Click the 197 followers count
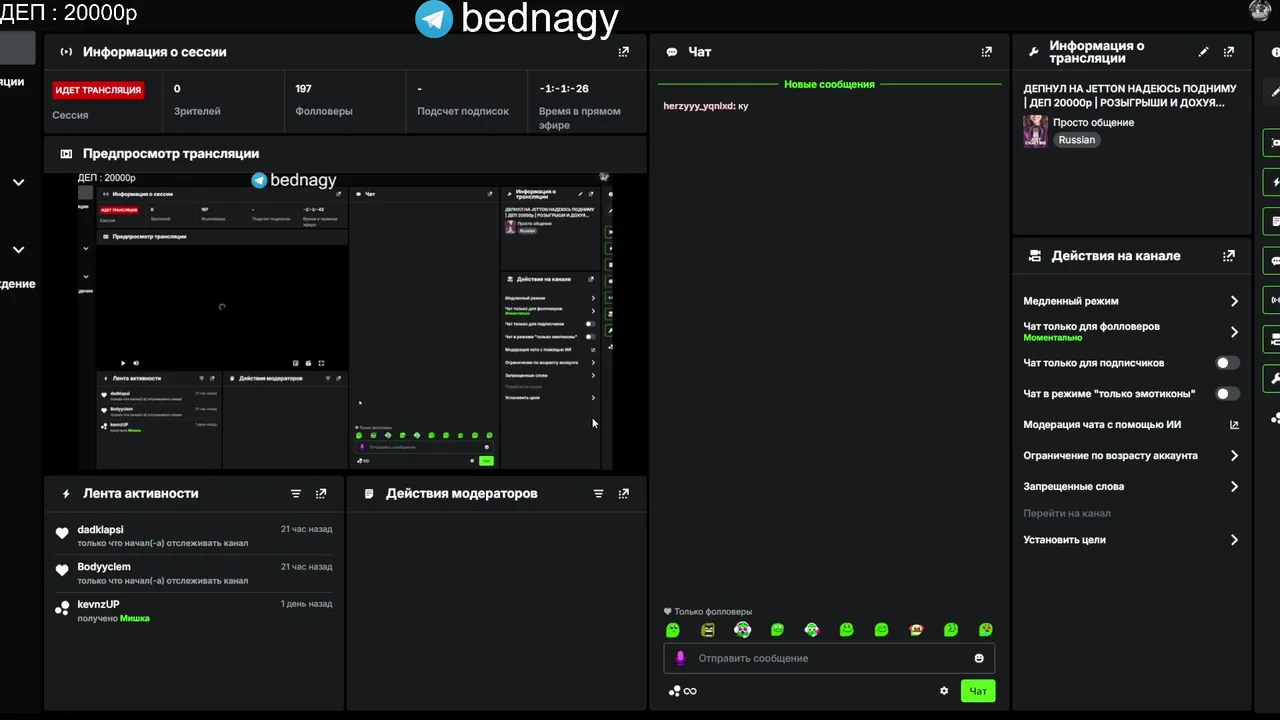1280x720 pixels. [304, 89]
